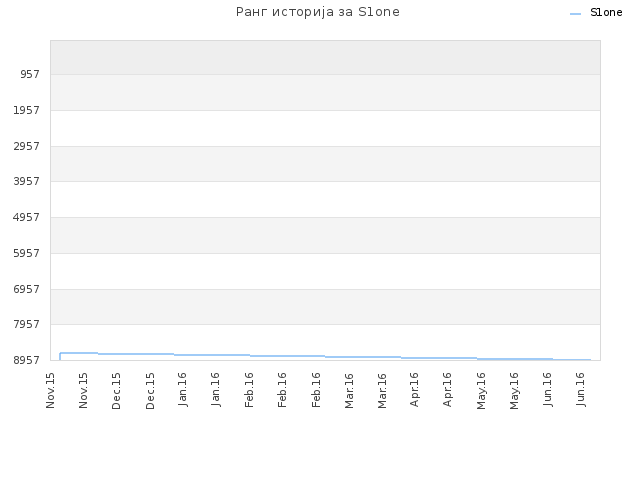The height and width of the screenshot is (480, 640).
Task: Select the chart title for Slone
Action: click(318, 12)
